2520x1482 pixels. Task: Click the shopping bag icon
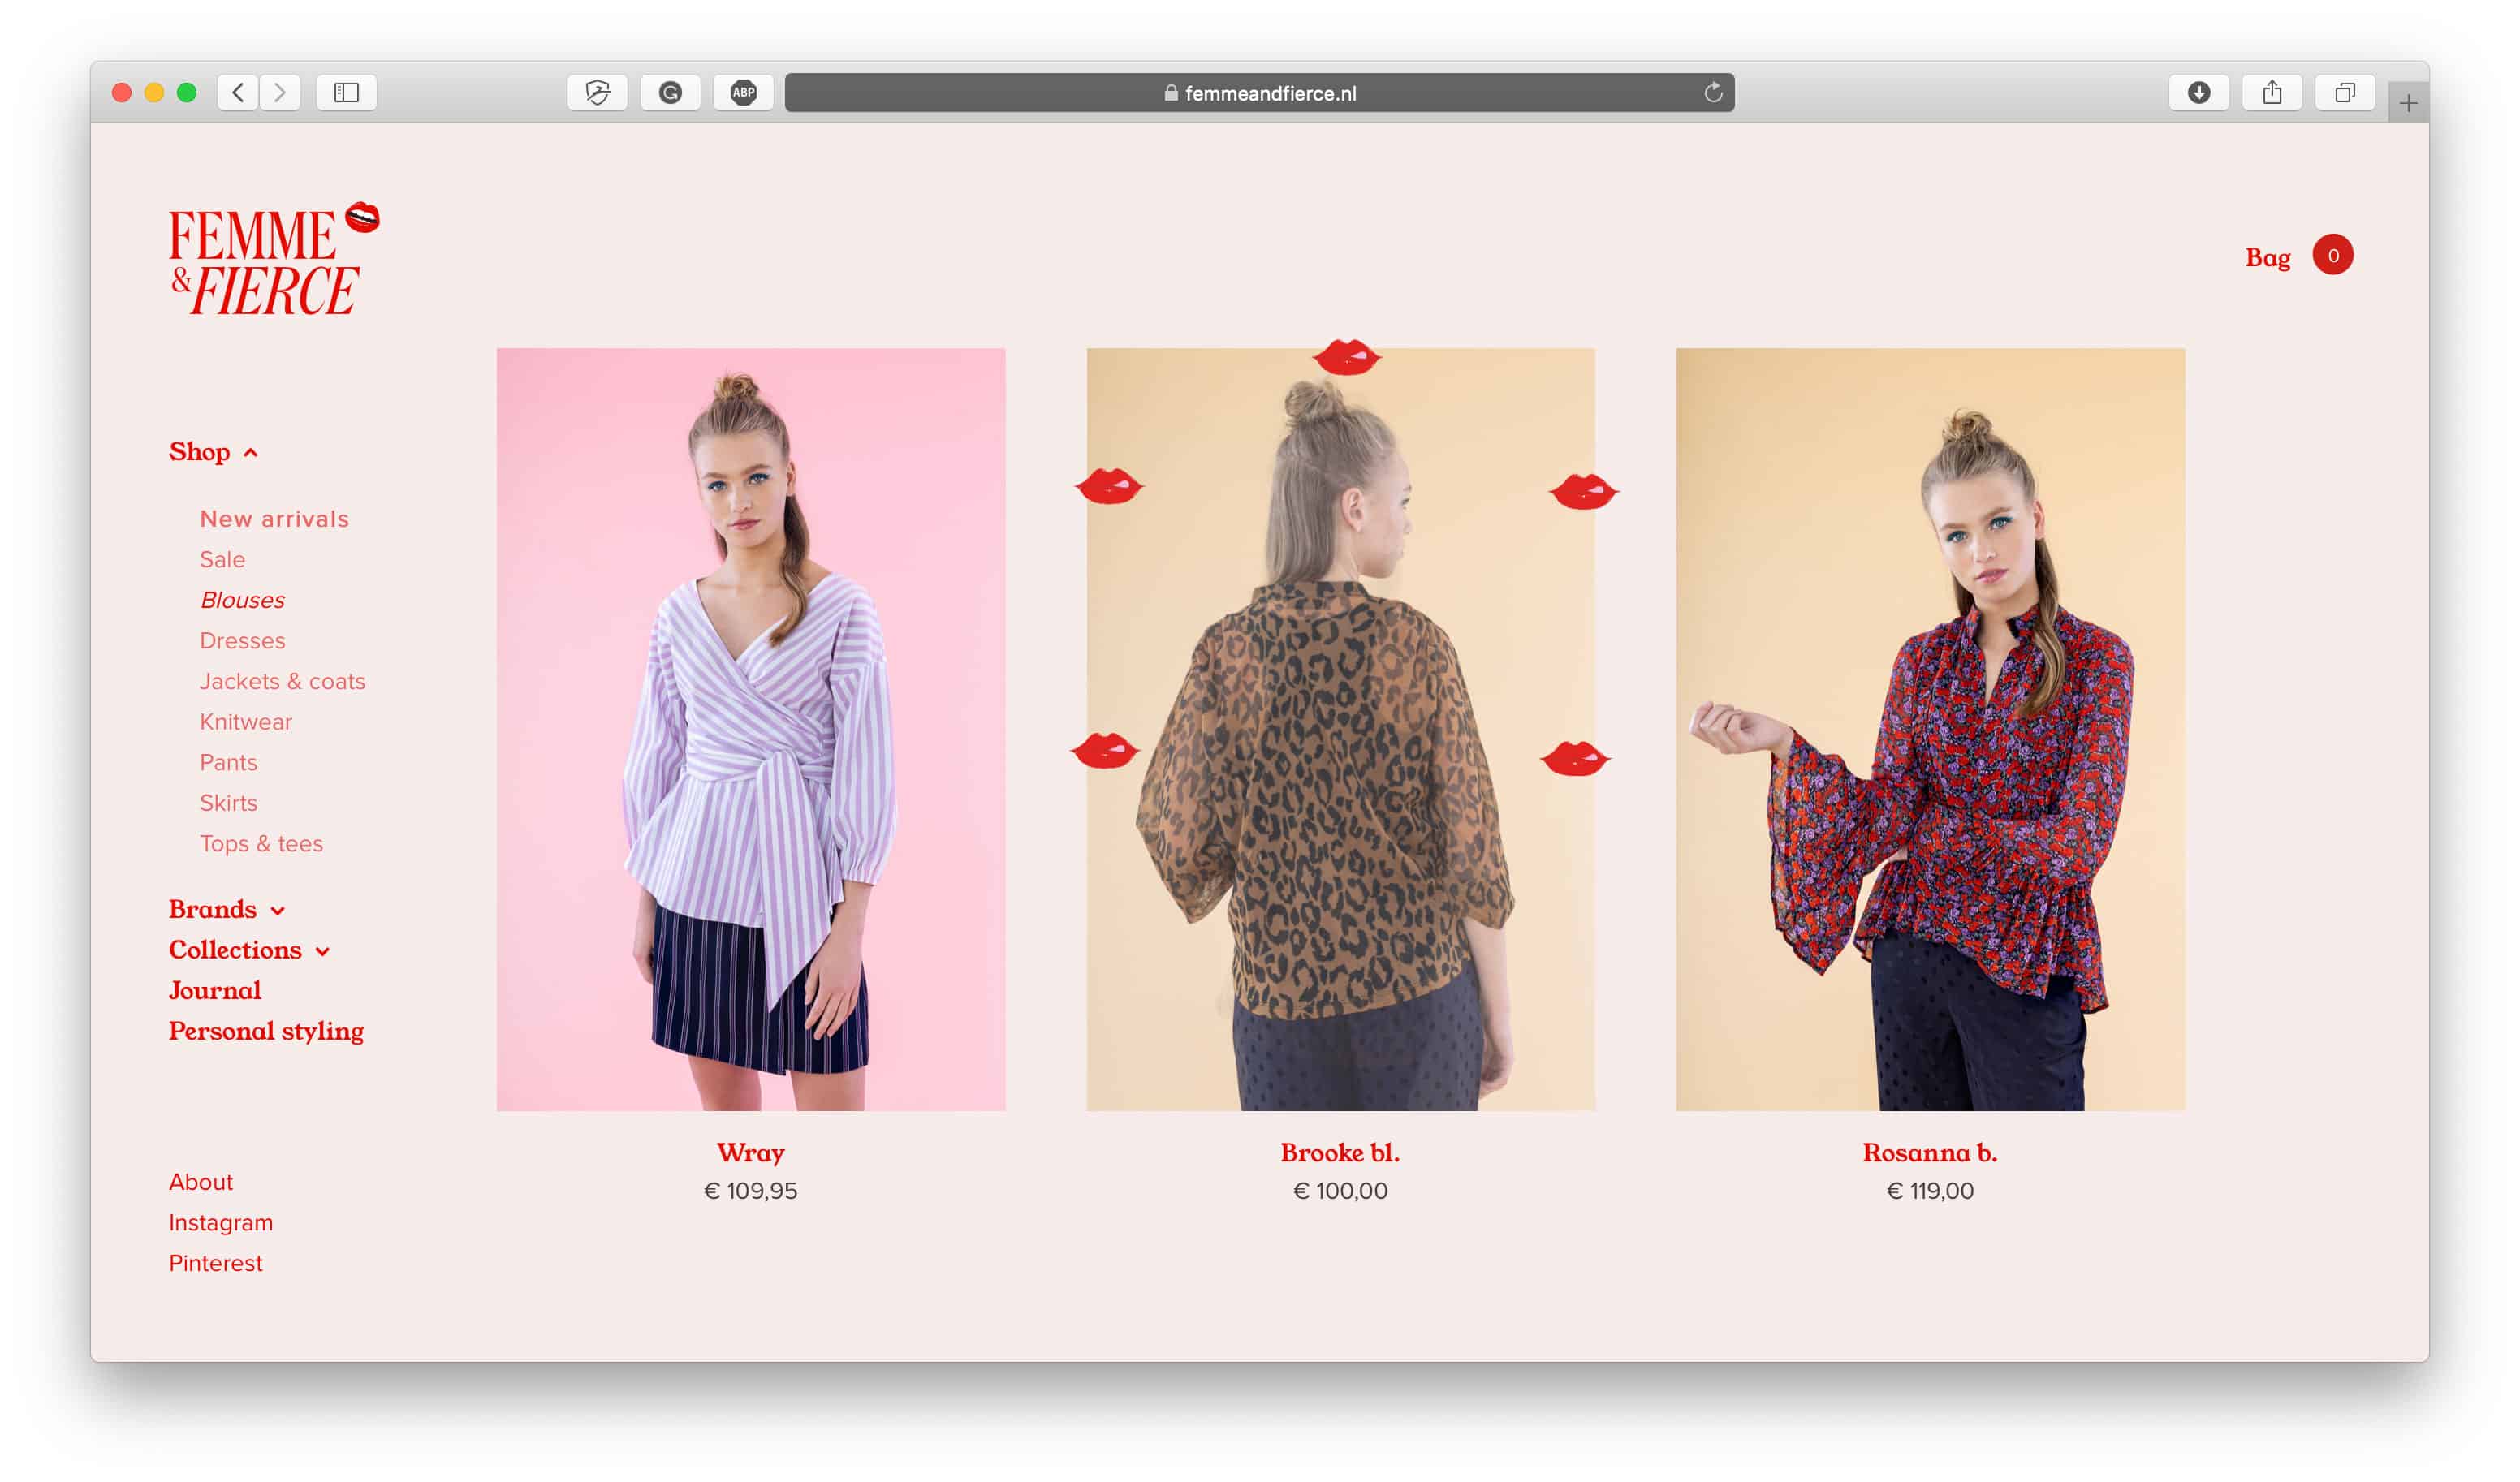2333,256
